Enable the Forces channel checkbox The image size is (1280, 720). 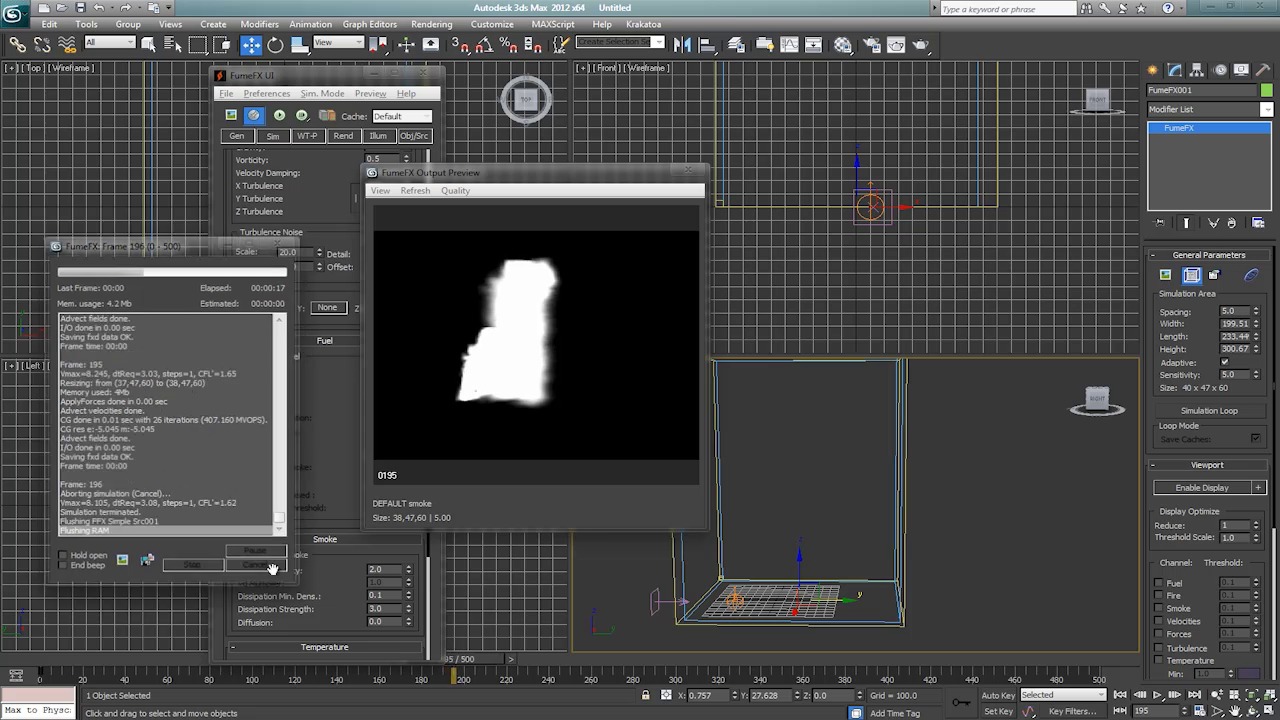pos(1160,635)
